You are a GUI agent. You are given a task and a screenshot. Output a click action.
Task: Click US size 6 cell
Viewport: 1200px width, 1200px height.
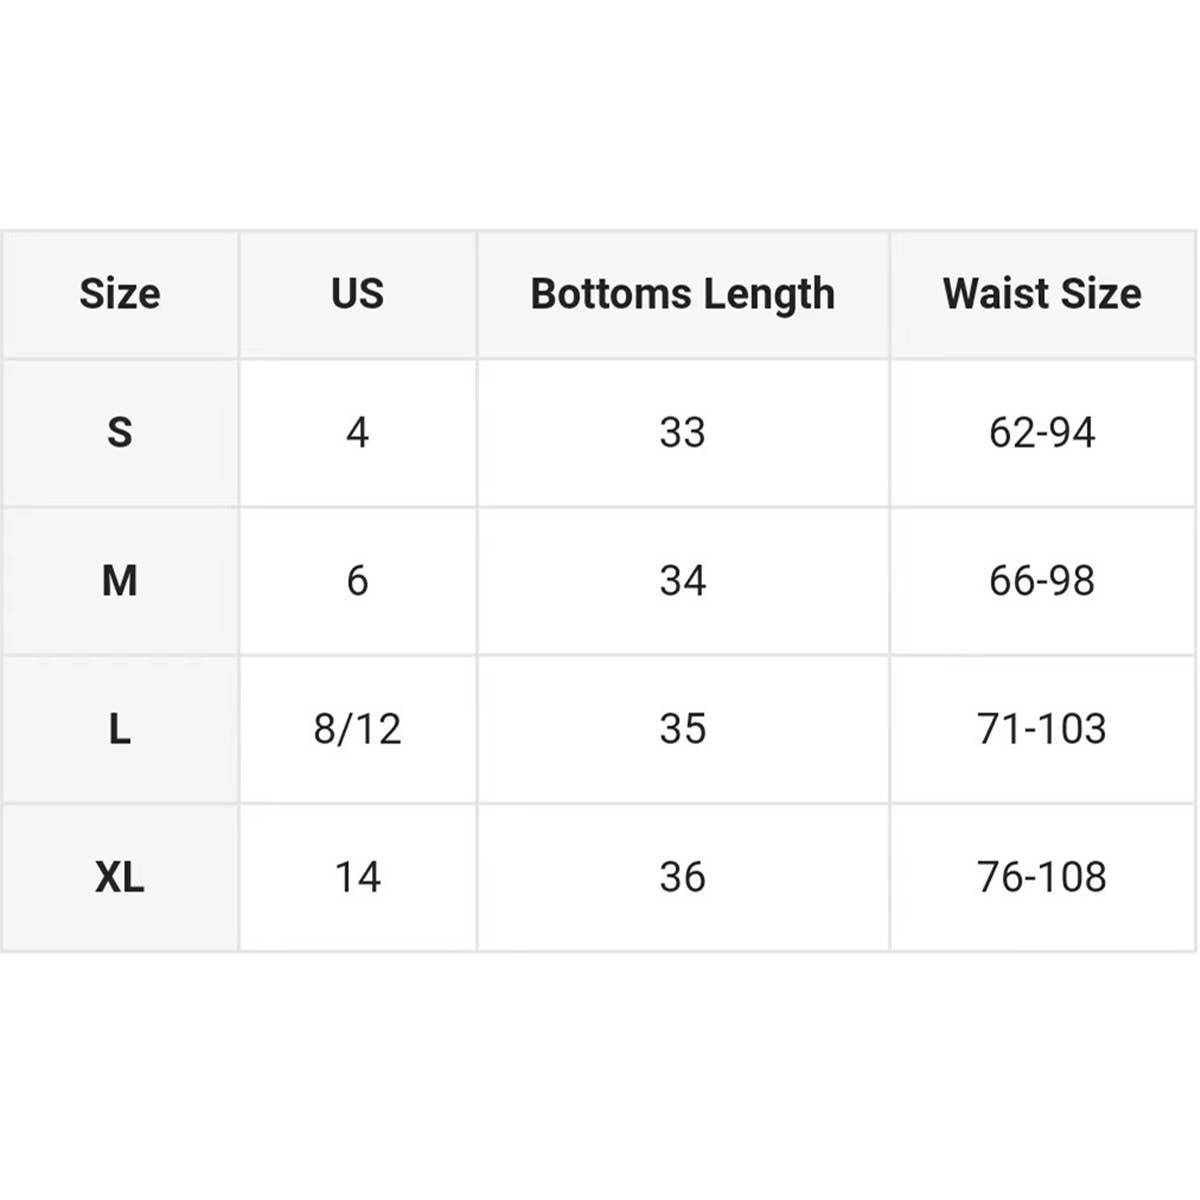tap(357, 580)
